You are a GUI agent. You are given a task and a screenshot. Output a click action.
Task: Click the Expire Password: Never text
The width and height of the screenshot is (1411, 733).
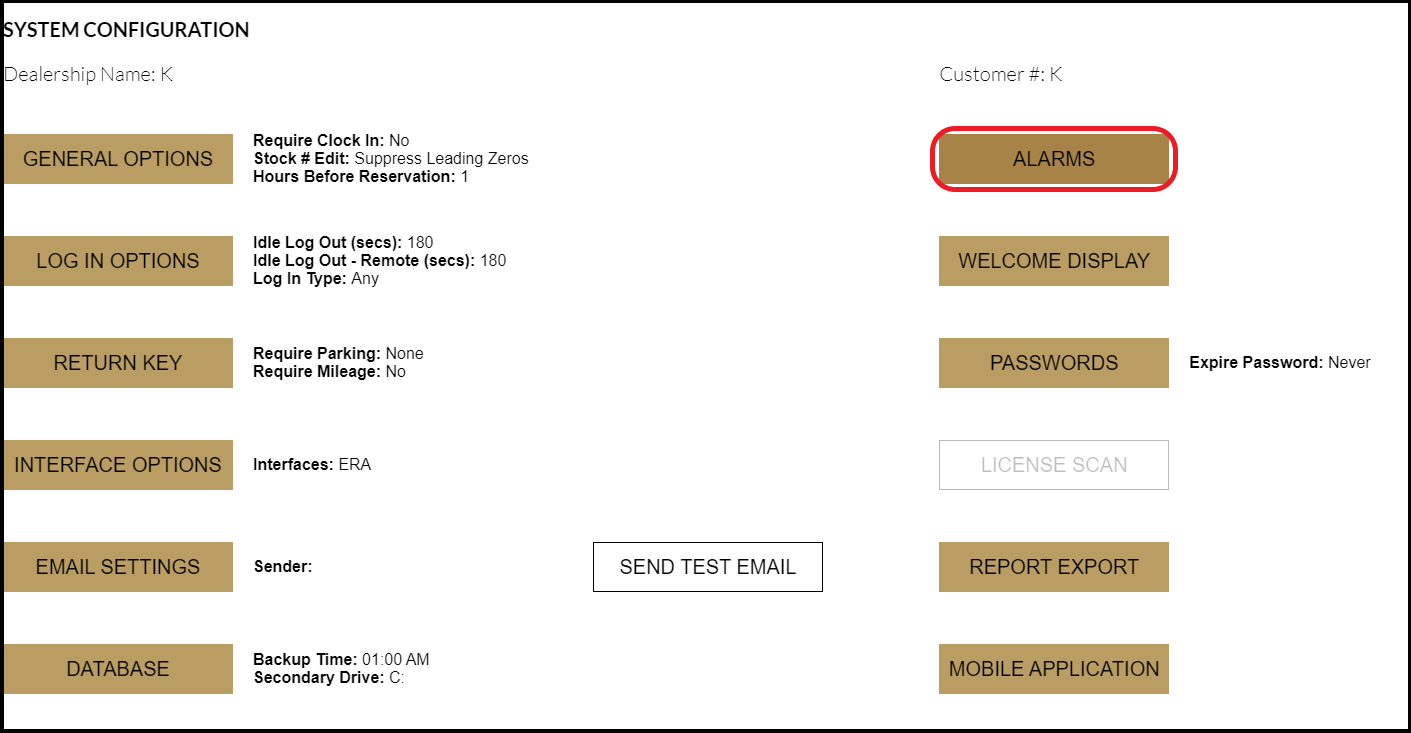1281,362
